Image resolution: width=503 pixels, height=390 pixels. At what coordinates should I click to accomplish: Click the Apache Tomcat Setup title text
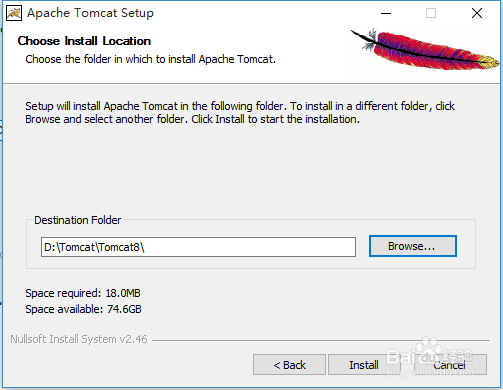pyautogui.click(x=90, y=13)
